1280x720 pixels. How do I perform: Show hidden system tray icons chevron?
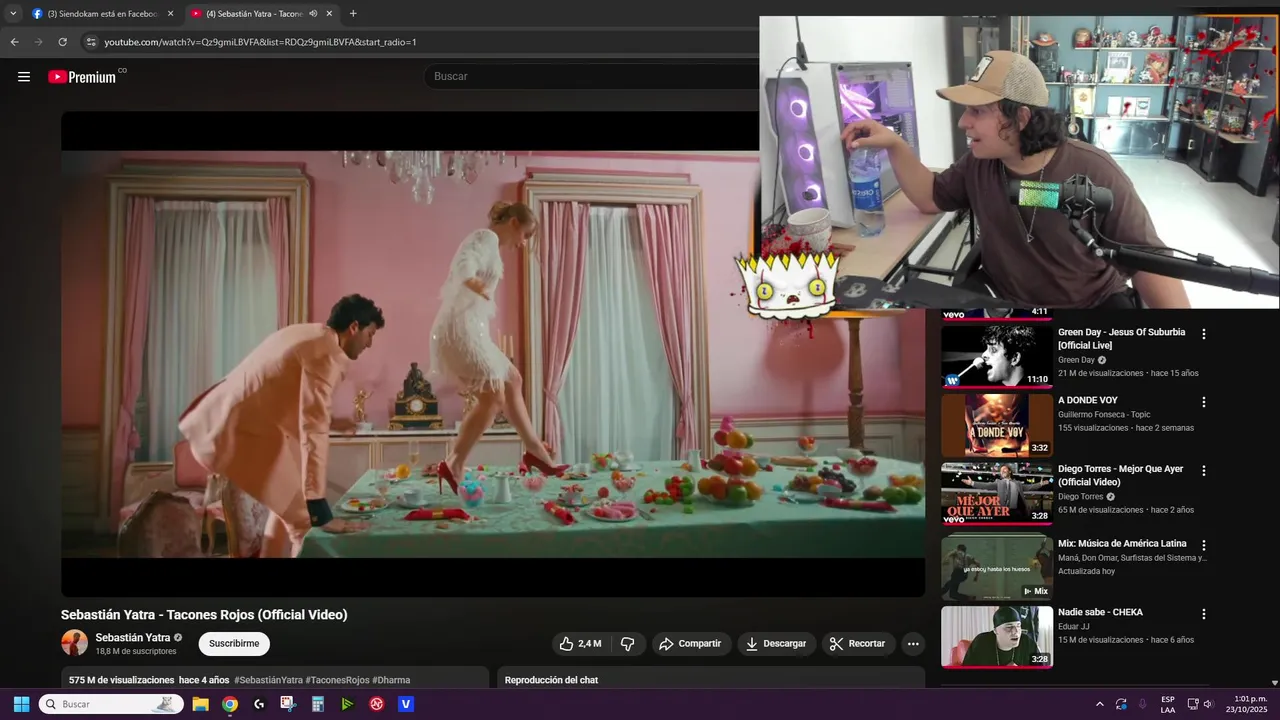click(1100, 704)
